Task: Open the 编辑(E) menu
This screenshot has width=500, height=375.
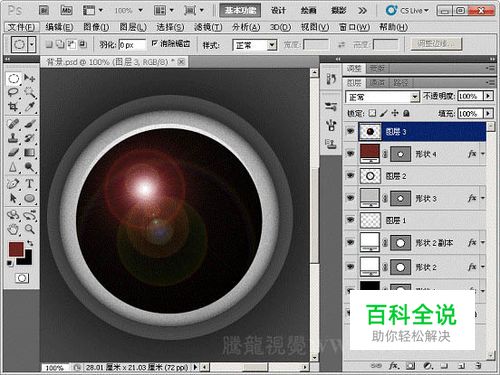Action: click(59, 27)
